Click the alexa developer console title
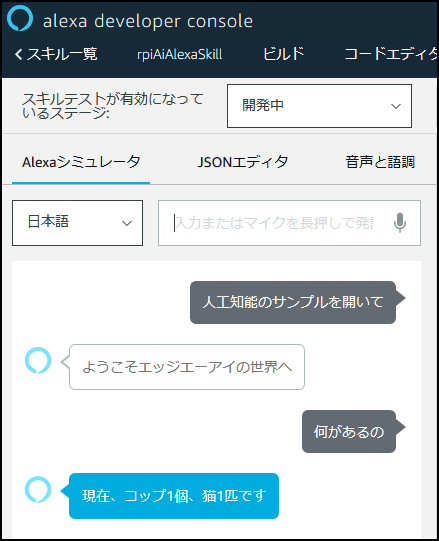 148,21
